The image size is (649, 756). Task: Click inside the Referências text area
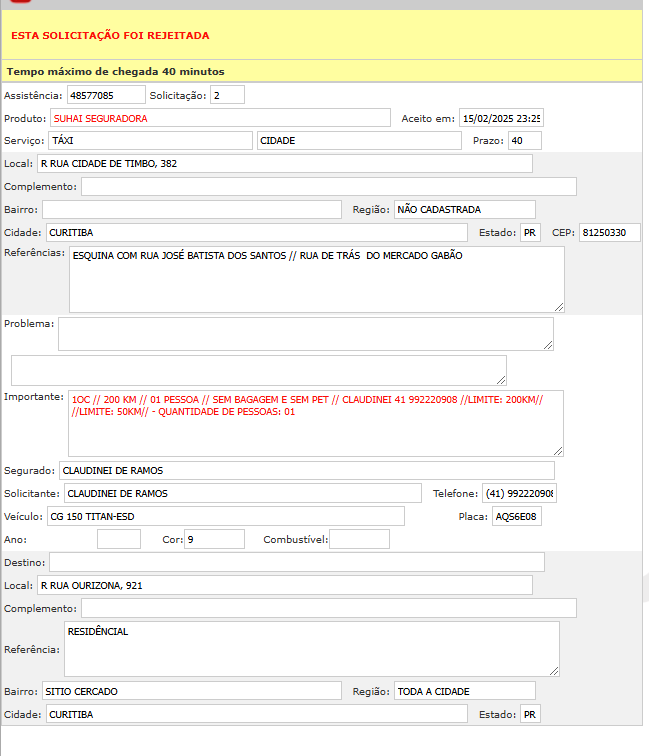point(316,279)
